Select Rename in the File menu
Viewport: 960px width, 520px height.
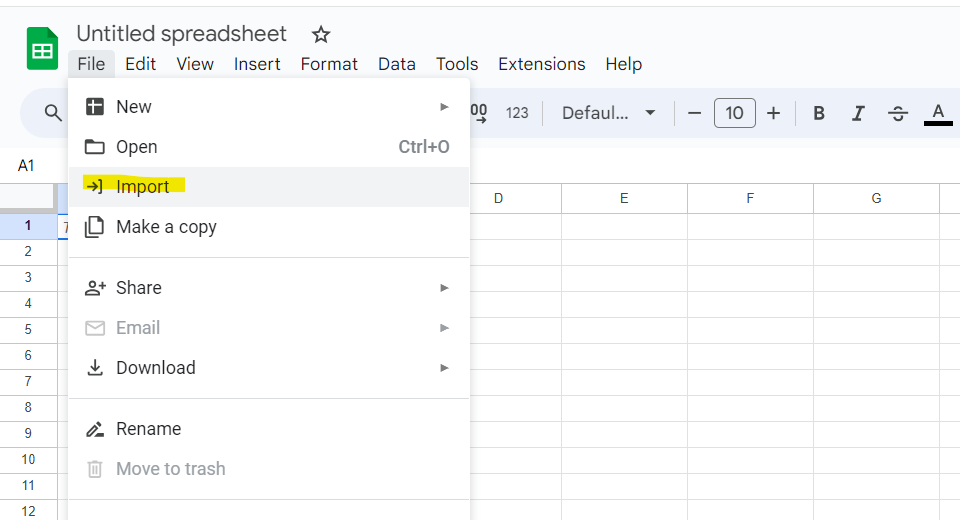point(148,429)
